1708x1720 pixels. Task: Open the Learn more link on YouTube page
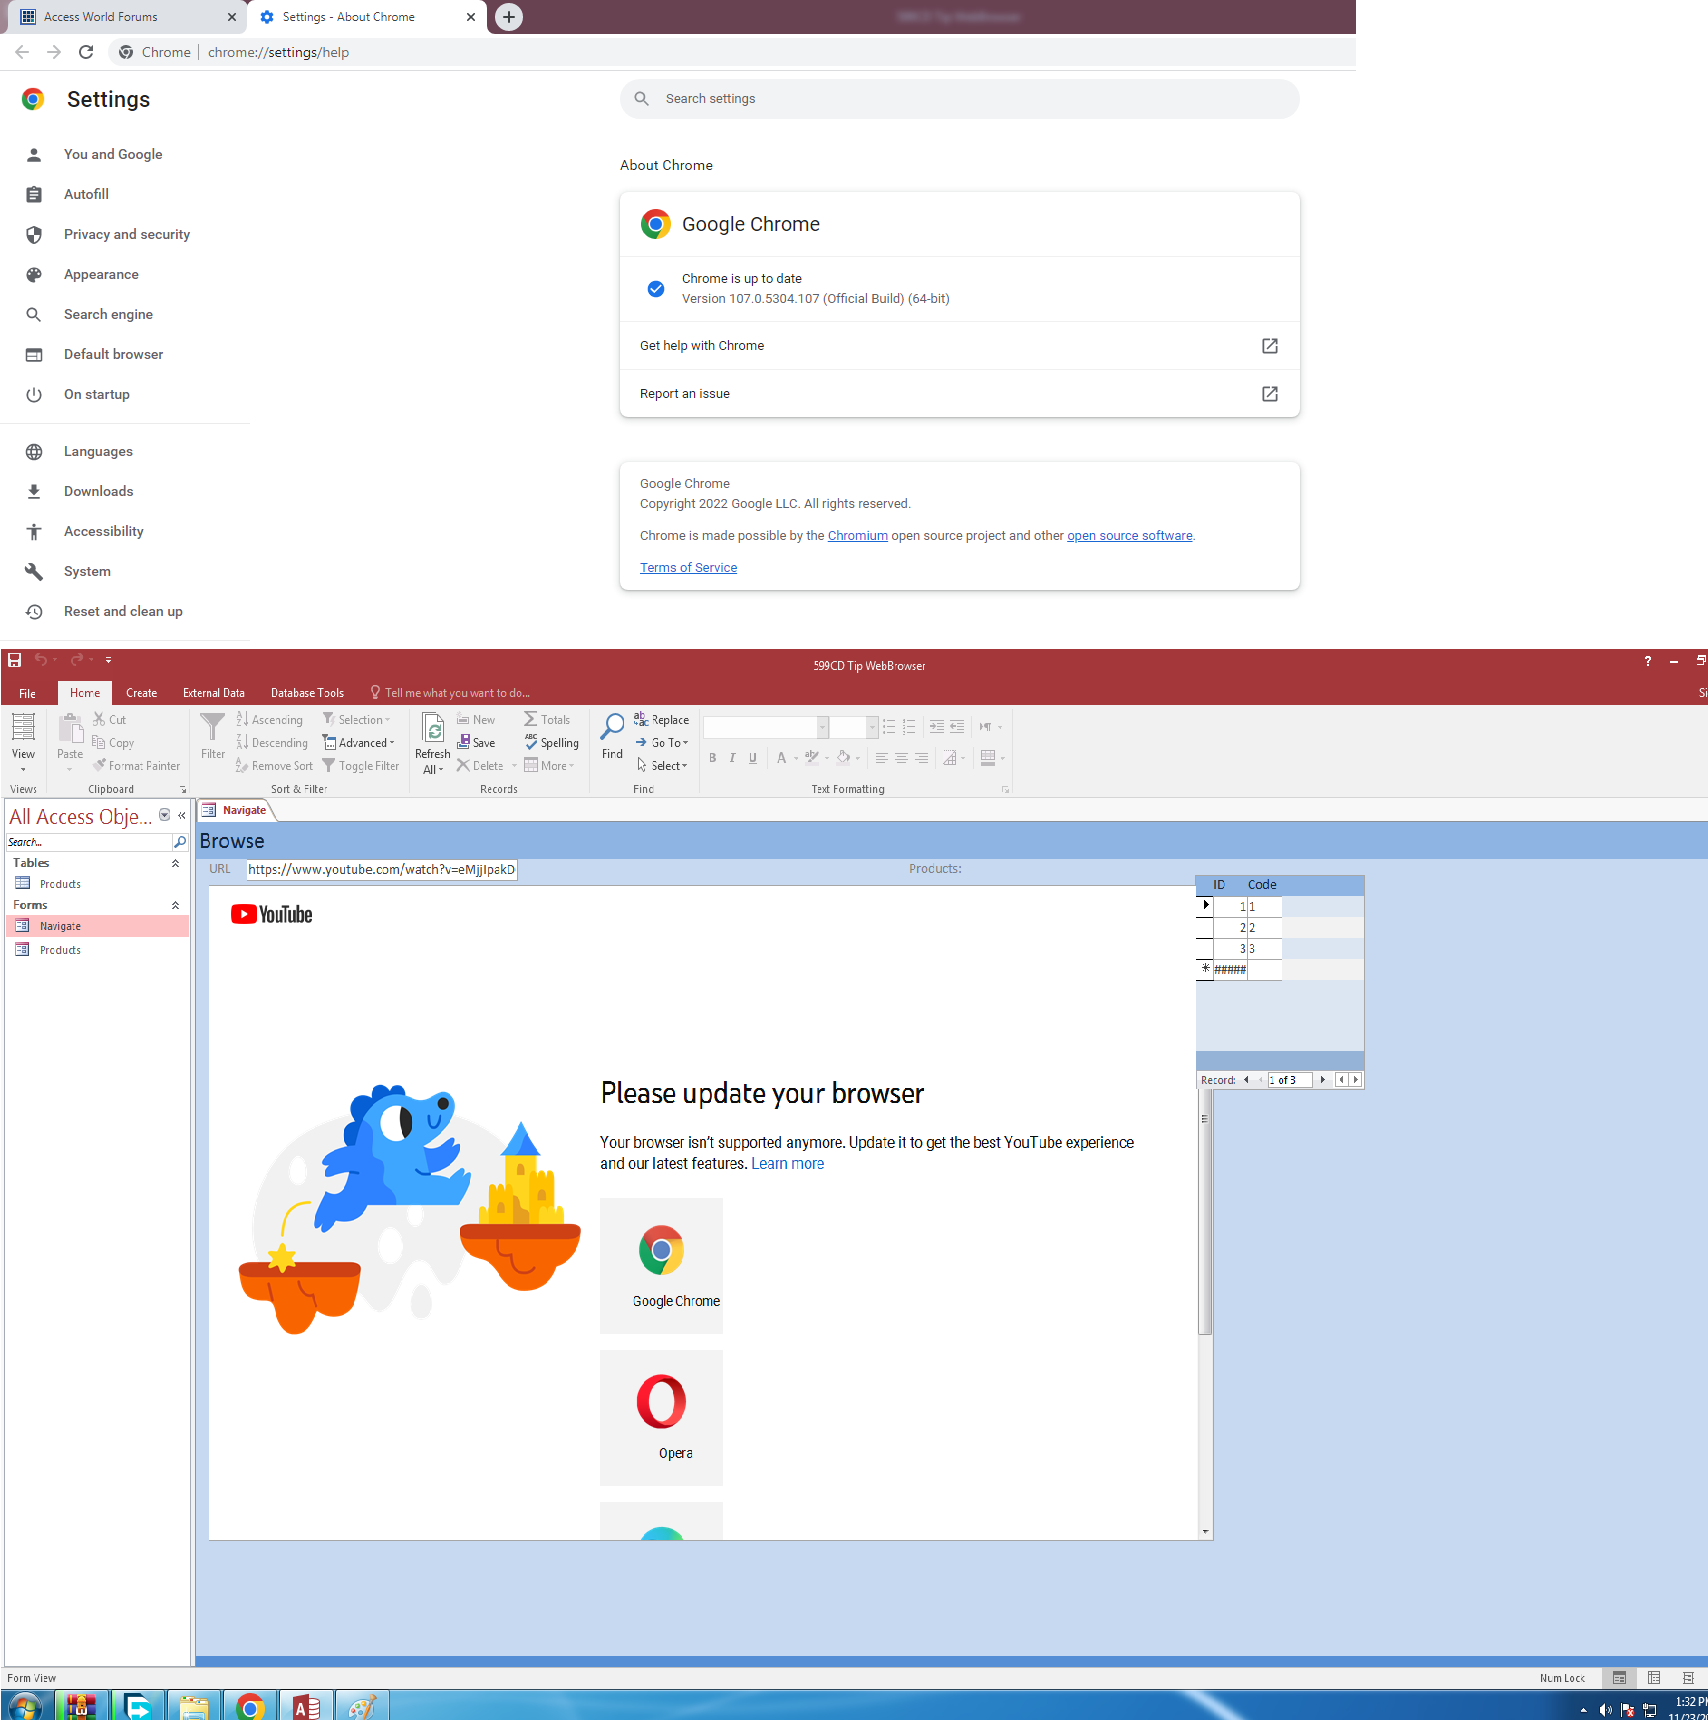787,1163
